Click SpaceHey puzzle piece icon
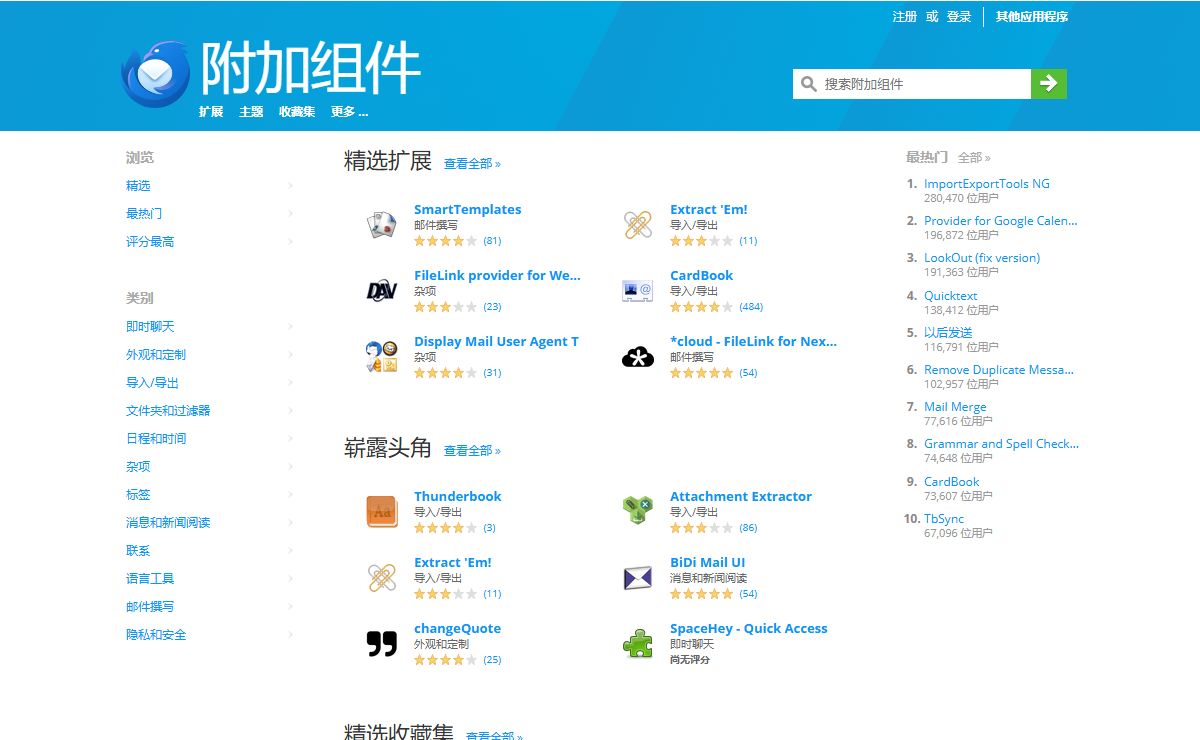The width and height of the screenshot is (1200, 740). 638,644
